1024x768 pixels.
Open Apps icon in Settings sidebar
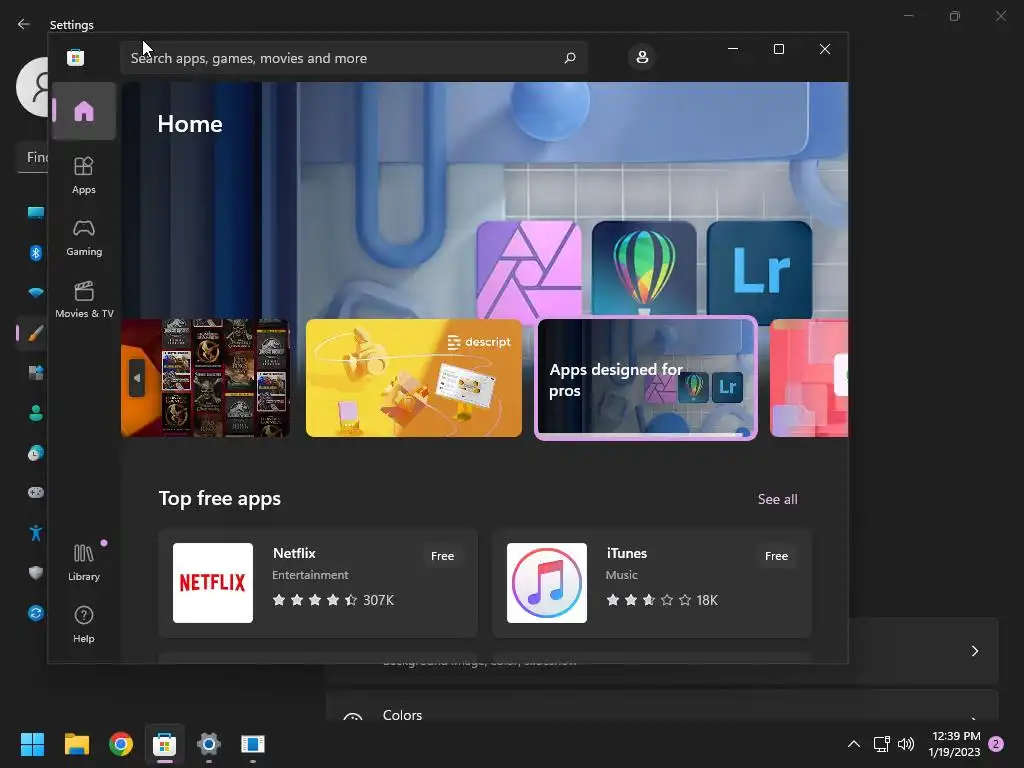point(36,373)
